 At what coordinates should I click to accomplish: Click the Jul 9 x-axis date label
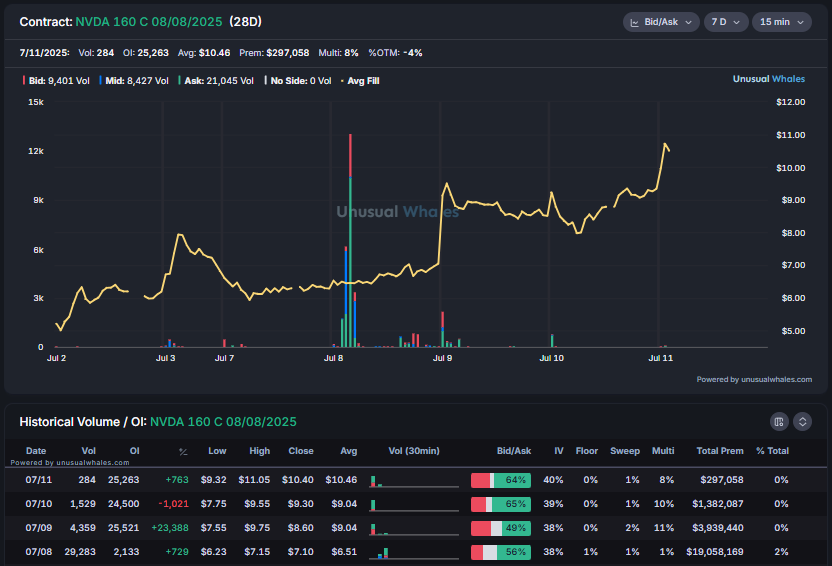[443, 358]
